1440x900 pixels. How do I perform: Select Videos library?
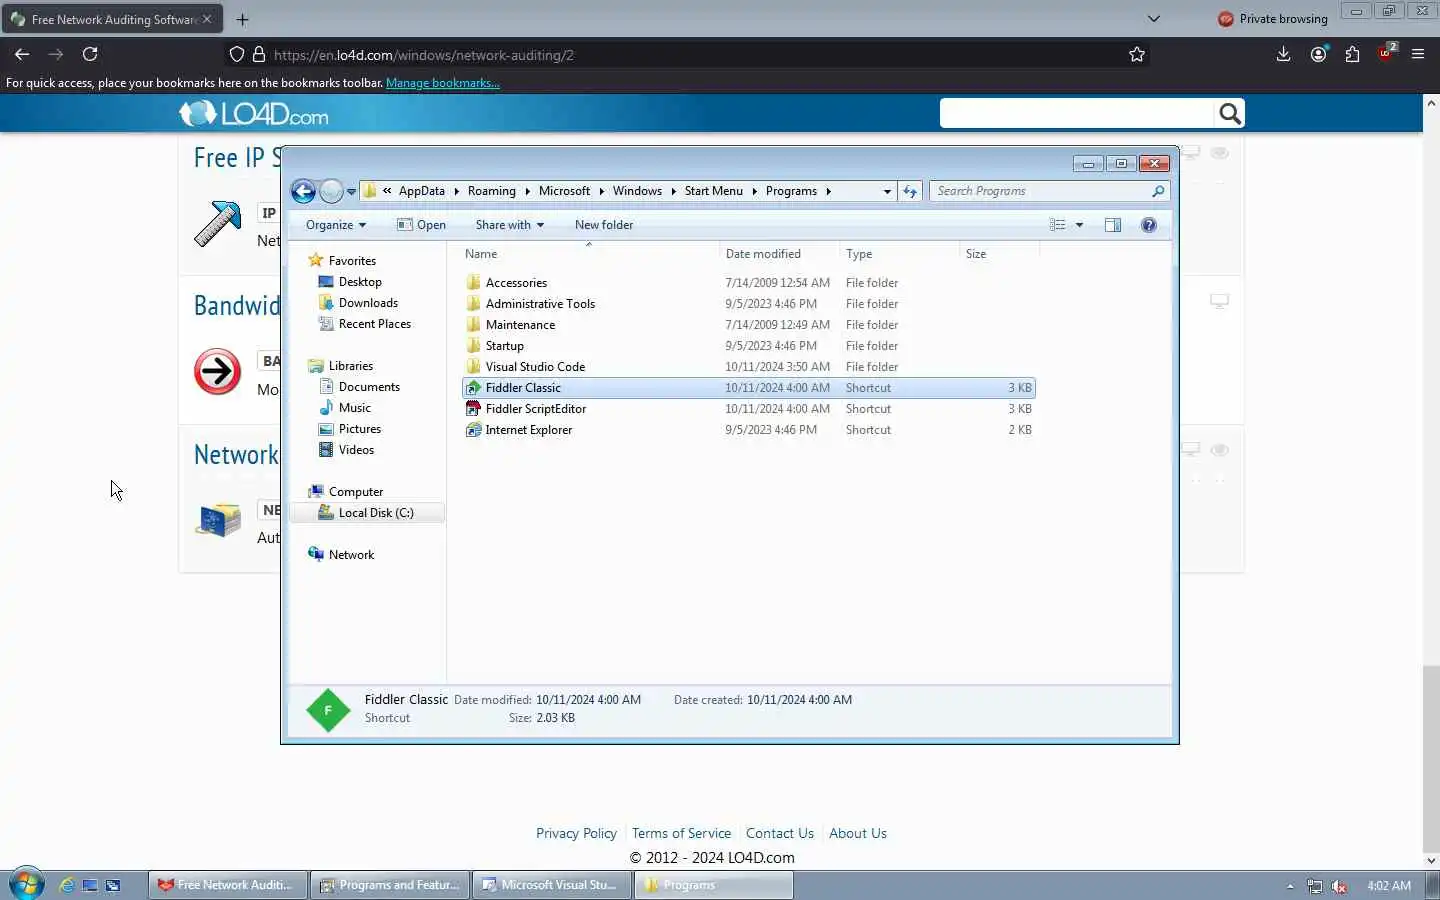coord(356,450)
